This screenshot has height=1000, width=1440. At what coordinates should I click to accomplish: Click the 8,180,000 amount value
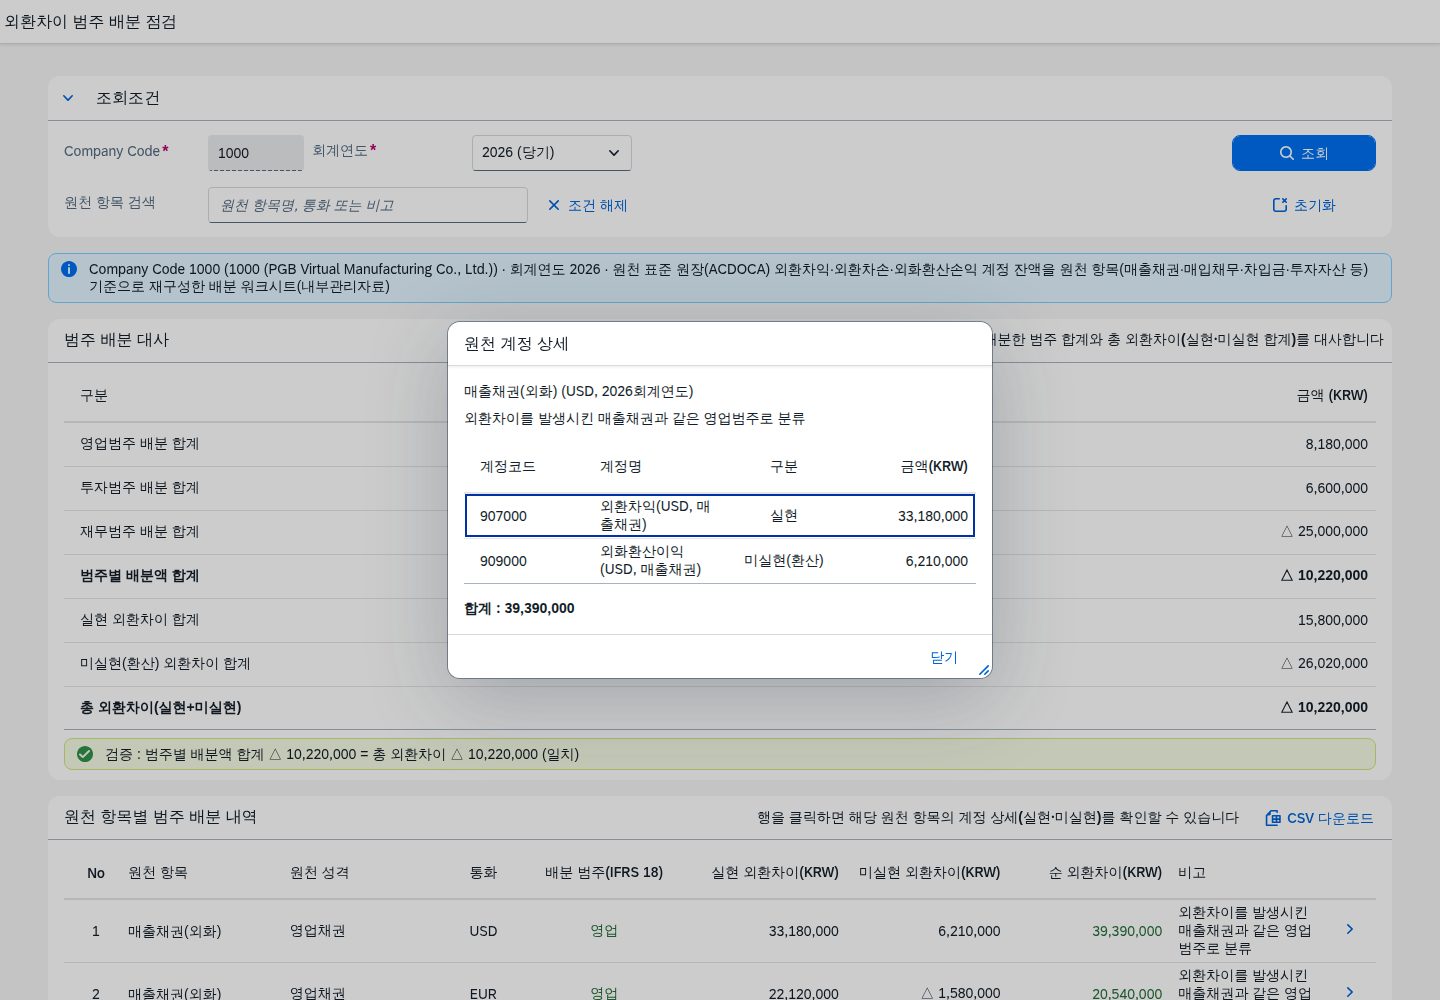[1336, 444]
